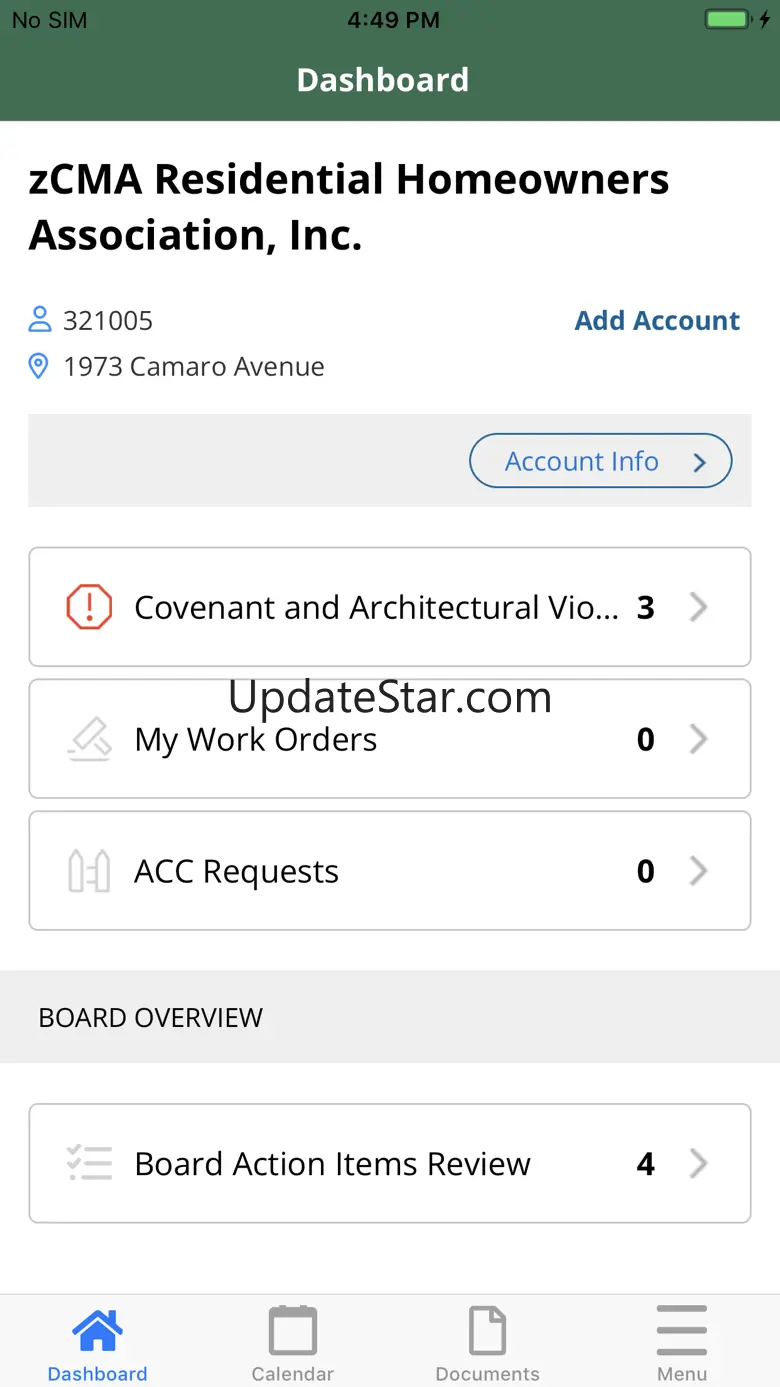The width and height of the screenshot is (780, 1387).
Task: Tap the Dashboard home icon
Action: tap(97, 1331)
